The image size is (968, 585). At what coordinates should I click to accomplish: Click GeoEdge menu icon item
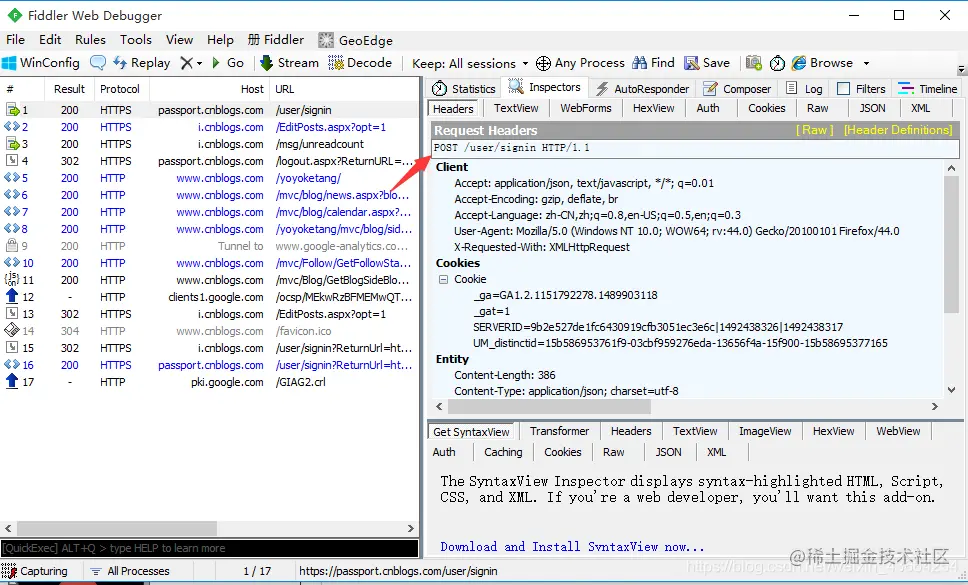click(x=356, y=40)
